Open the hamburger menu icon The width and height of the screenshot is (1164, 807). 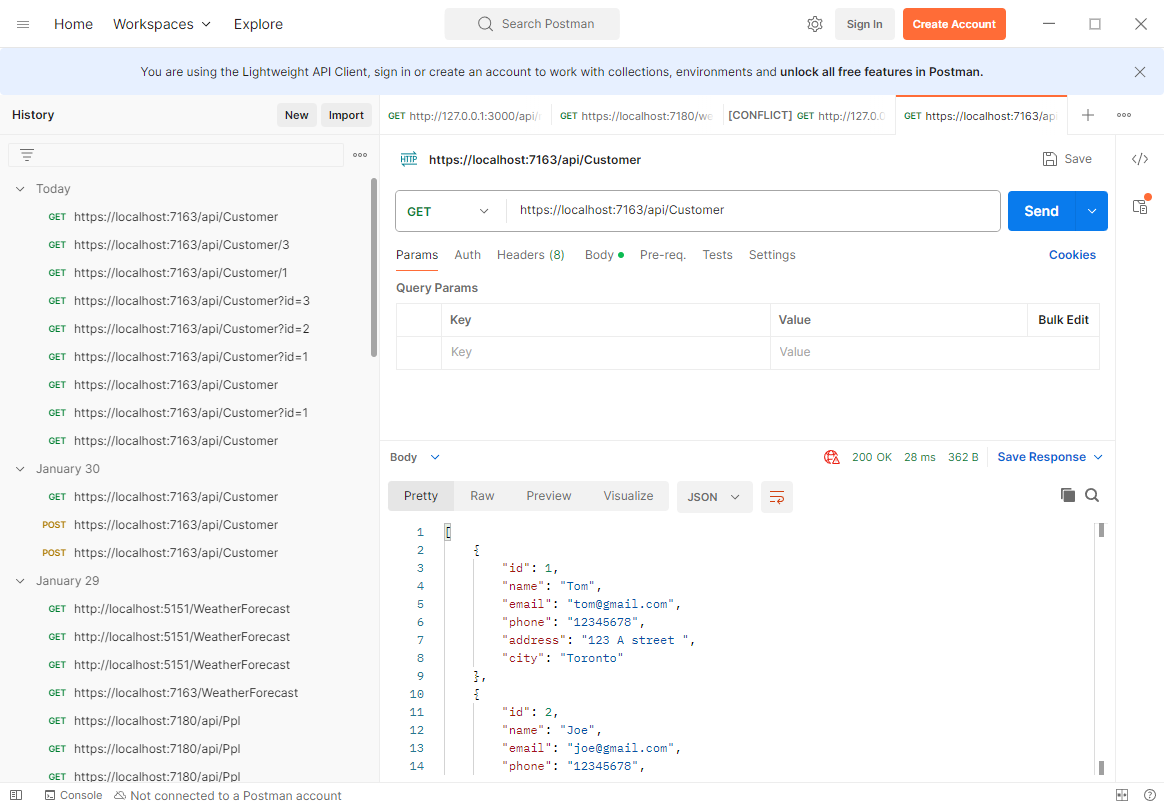pos(23,24)
